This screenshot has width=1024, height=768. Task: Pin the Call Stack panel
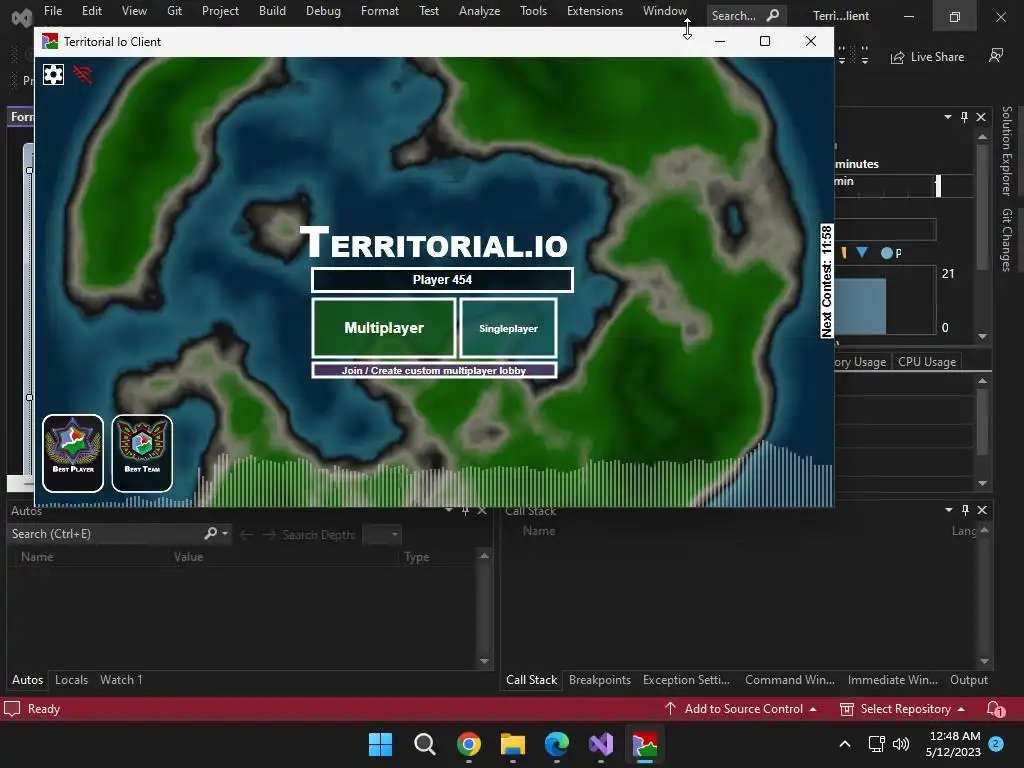(x=965, y=510)
